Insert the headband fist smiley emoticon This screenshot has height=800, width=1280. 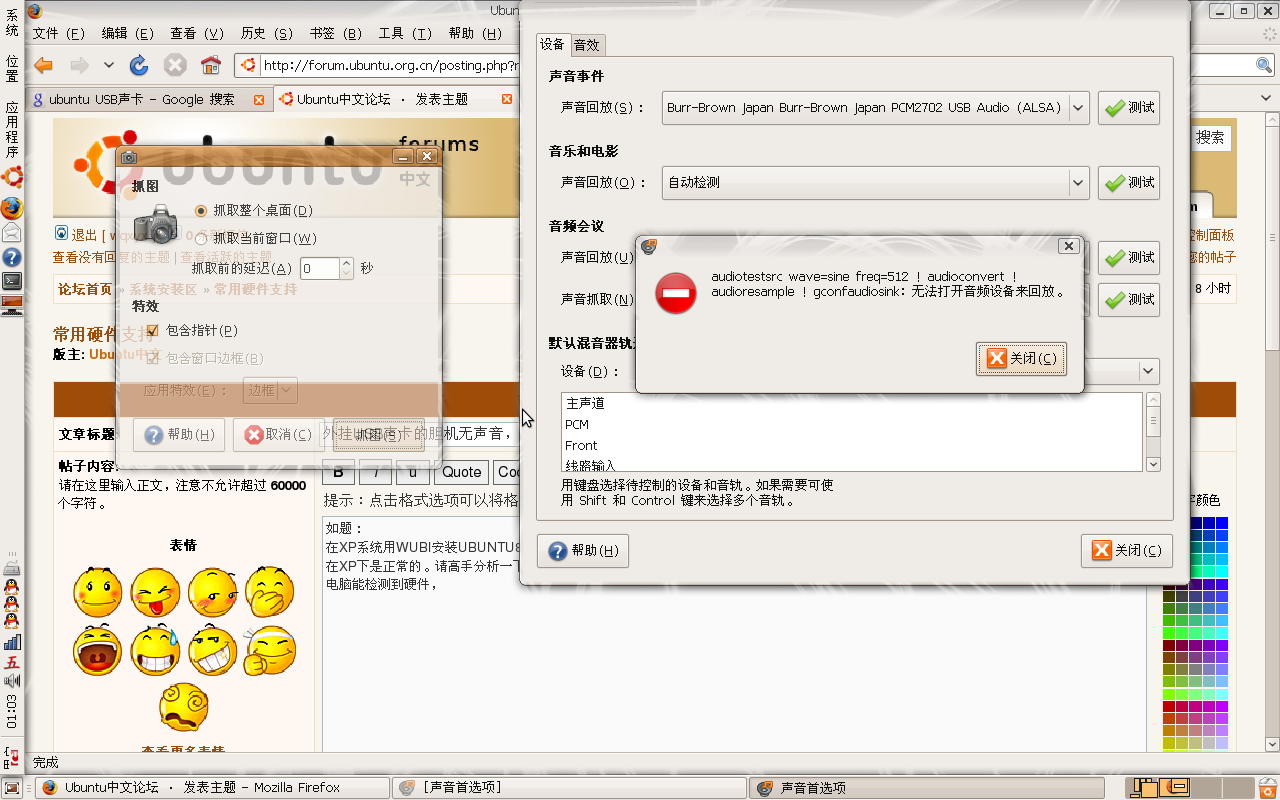click(269, 651)
